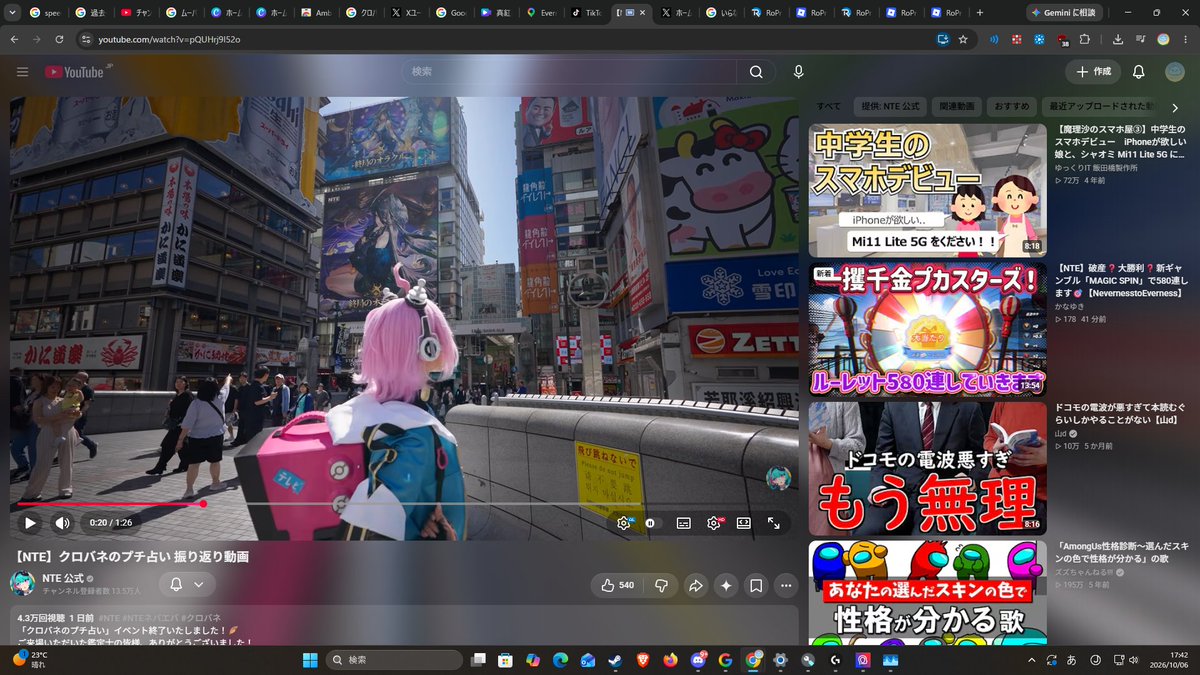Select the すべて filter chip

828,106
